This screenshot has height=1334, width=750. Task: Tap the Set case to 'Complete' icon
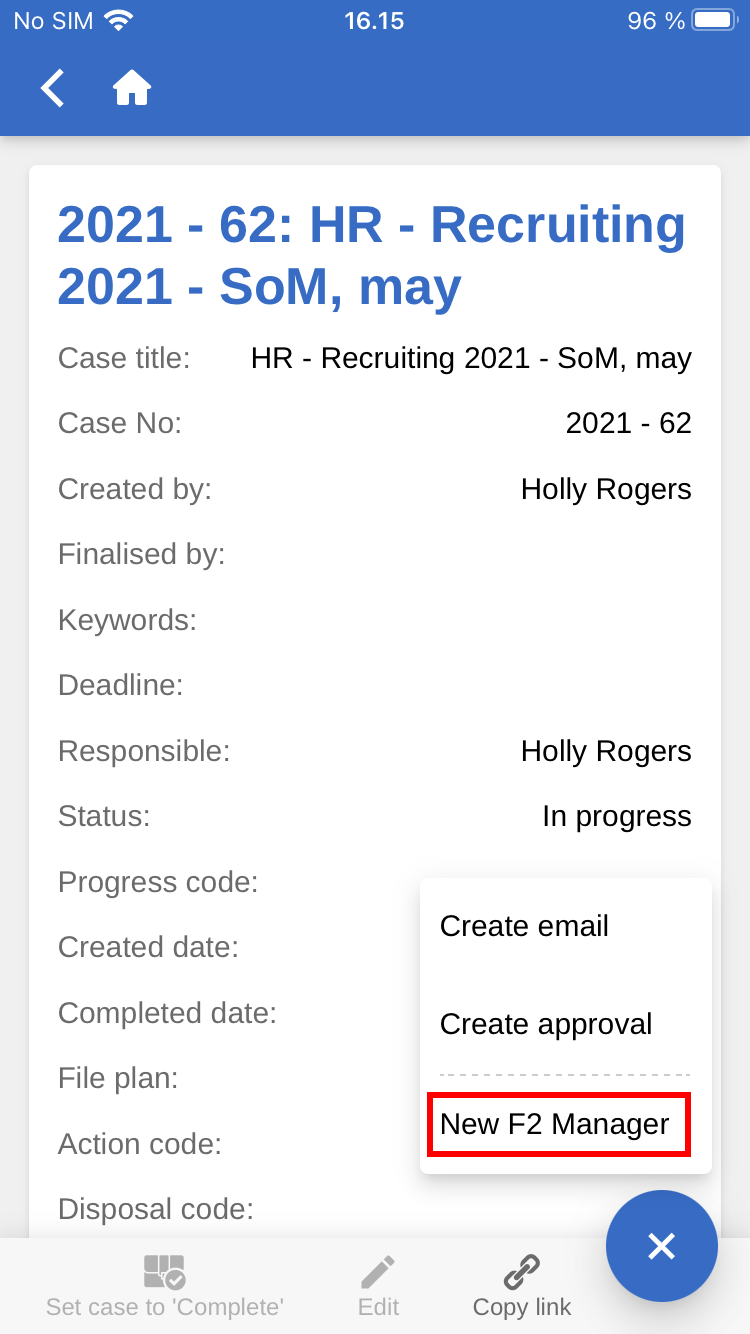point(165,1271)
